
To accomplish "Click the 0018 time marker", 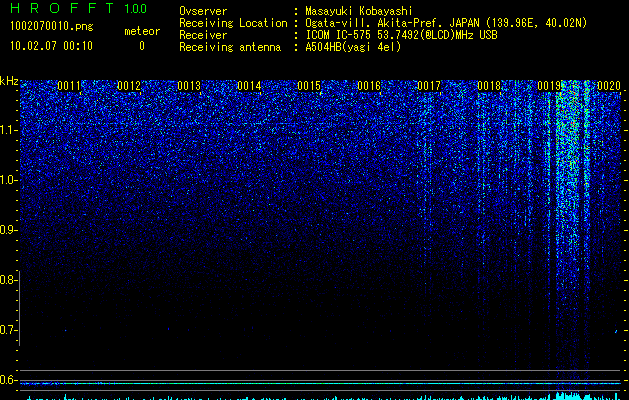I will [x=489, y=86].
